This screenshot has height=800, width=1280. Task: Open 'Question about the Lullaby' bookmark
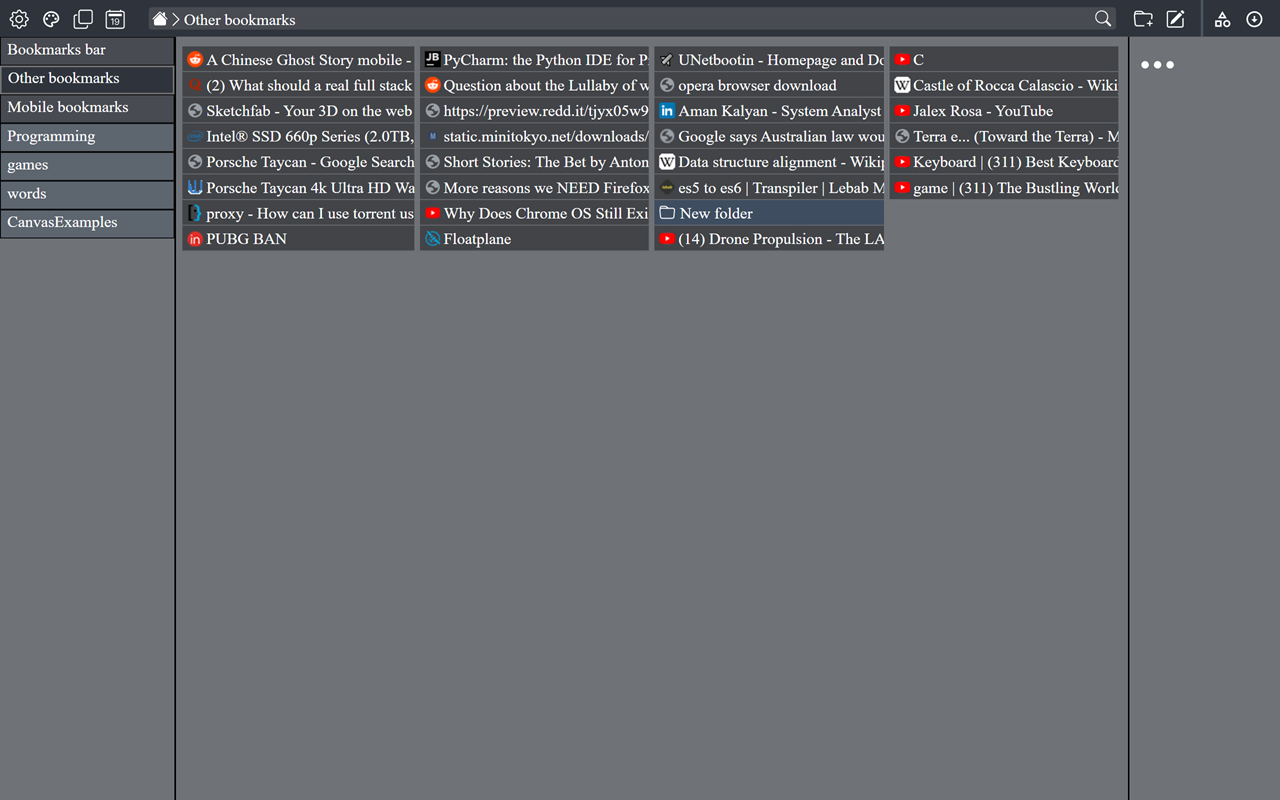535,86
